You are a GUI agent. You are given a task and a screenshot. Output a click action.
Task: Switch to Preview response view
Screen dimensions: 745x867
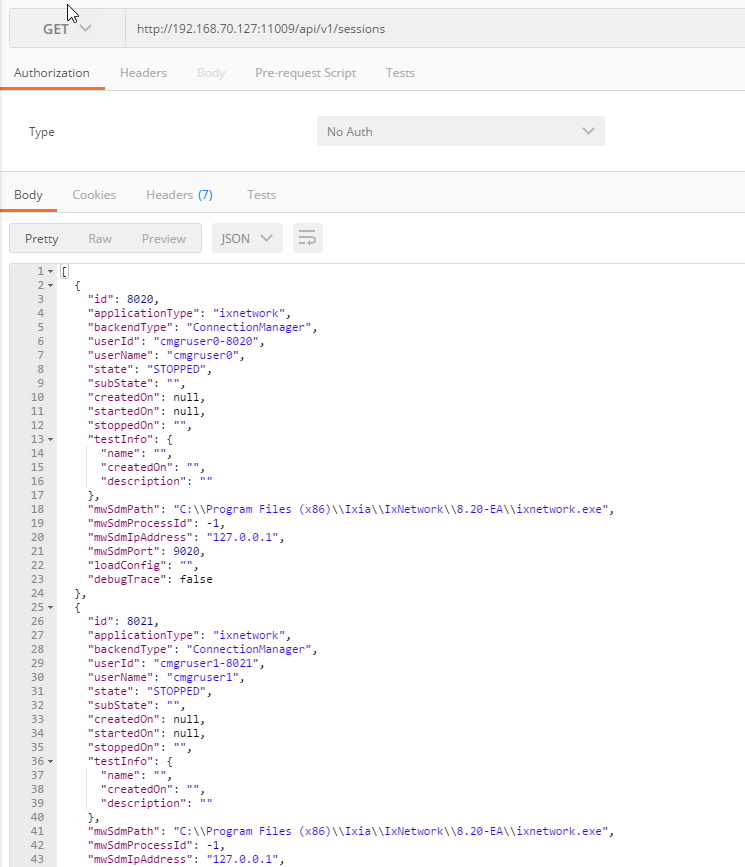163,238
